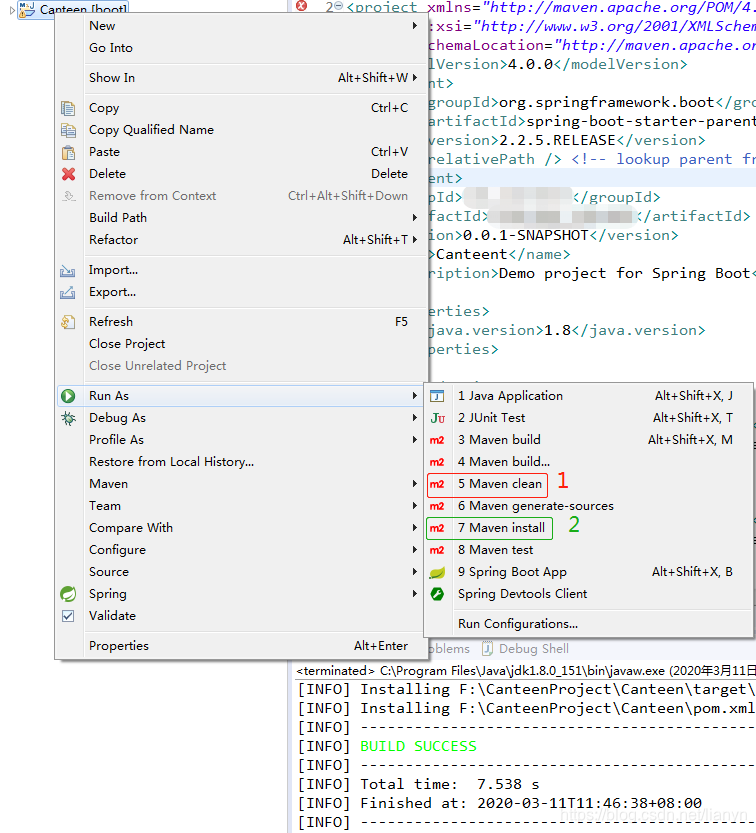The width and height of the screenshot is (756, 833).
Task: Click spring-boot-starter-parent artifactId text
Action: (641, 121)
